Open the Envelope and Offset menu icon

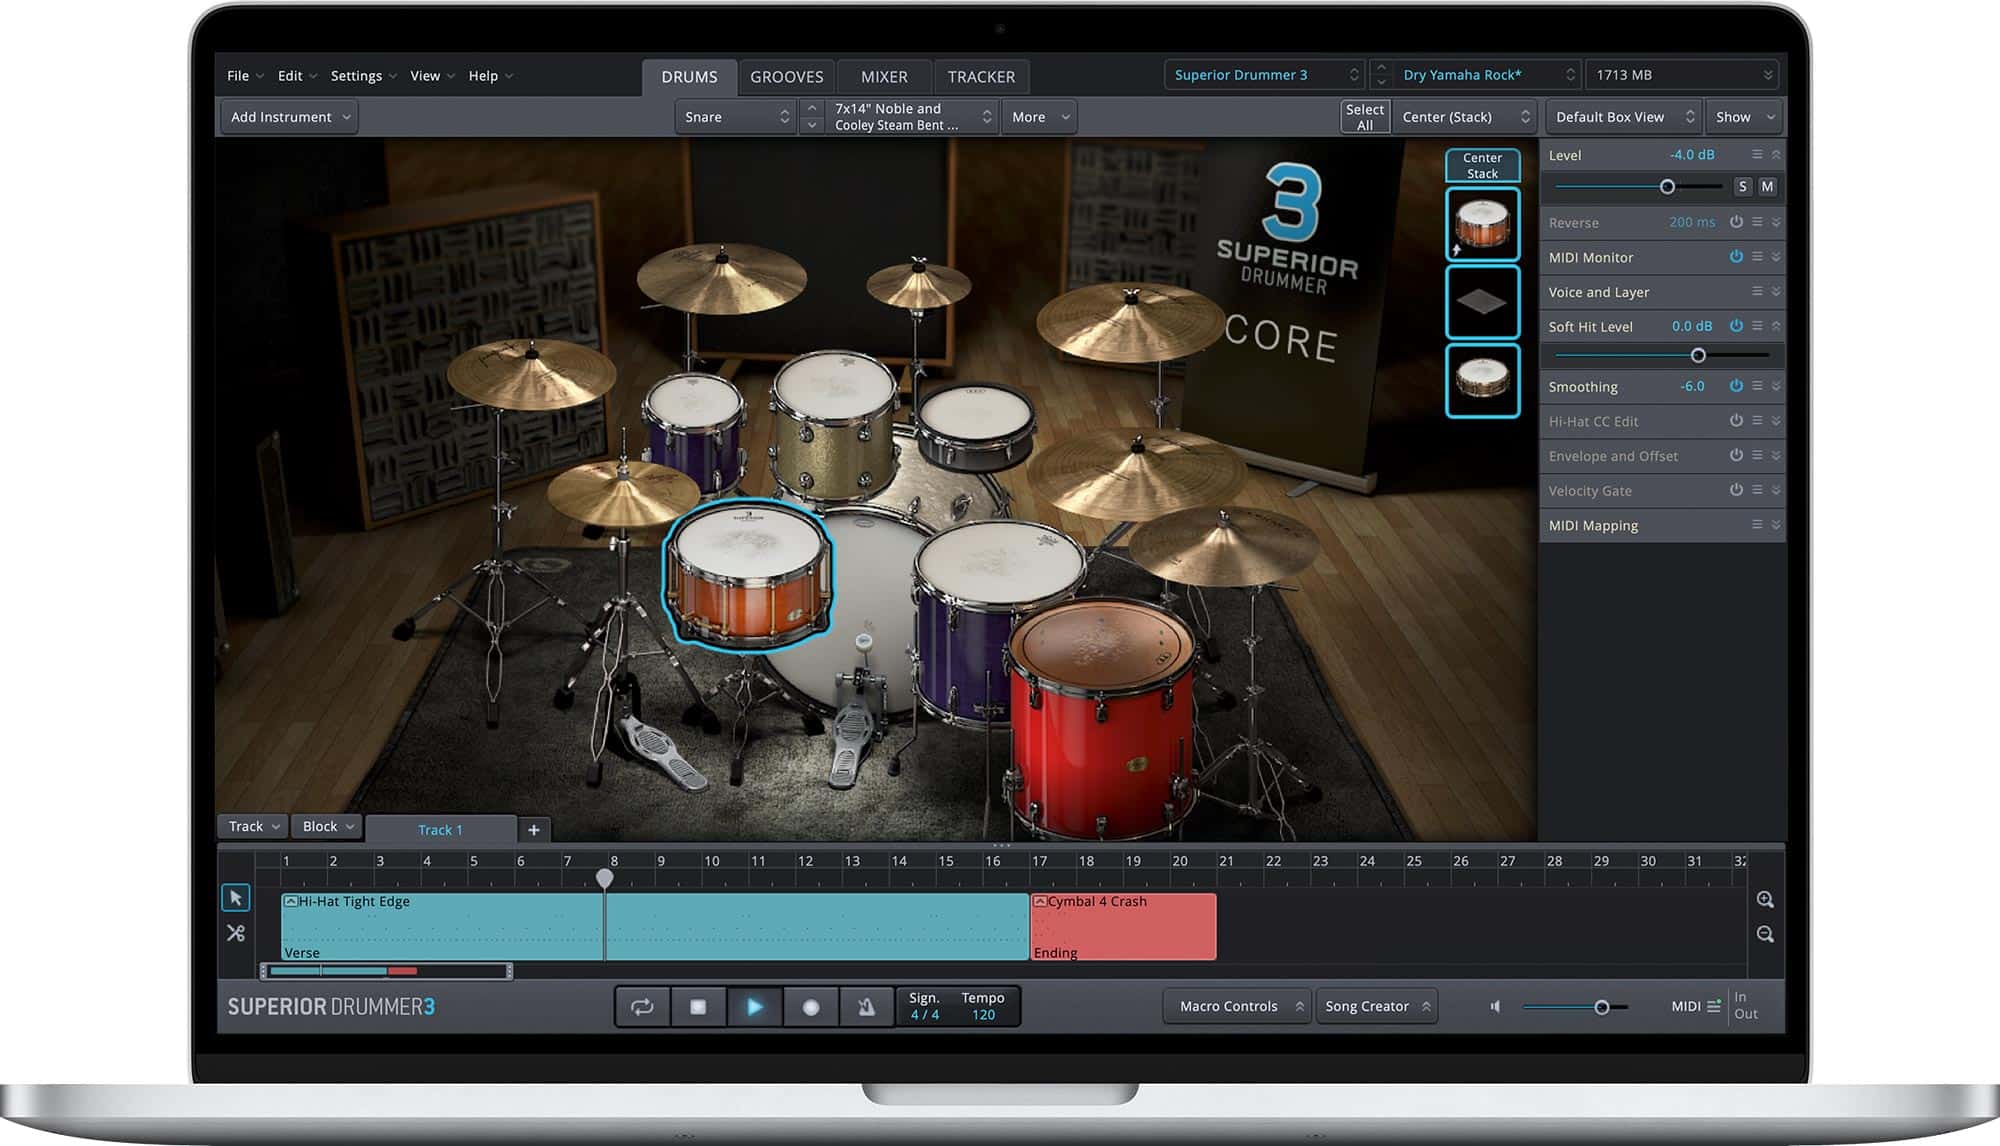[x=1757, y=455]
